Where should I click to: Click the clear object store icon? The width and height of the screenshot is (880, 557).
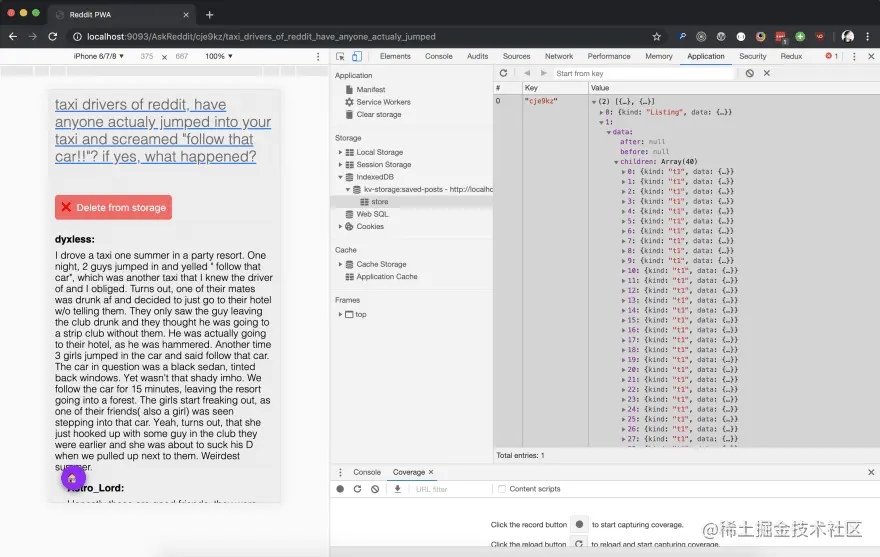pos(749,73)
